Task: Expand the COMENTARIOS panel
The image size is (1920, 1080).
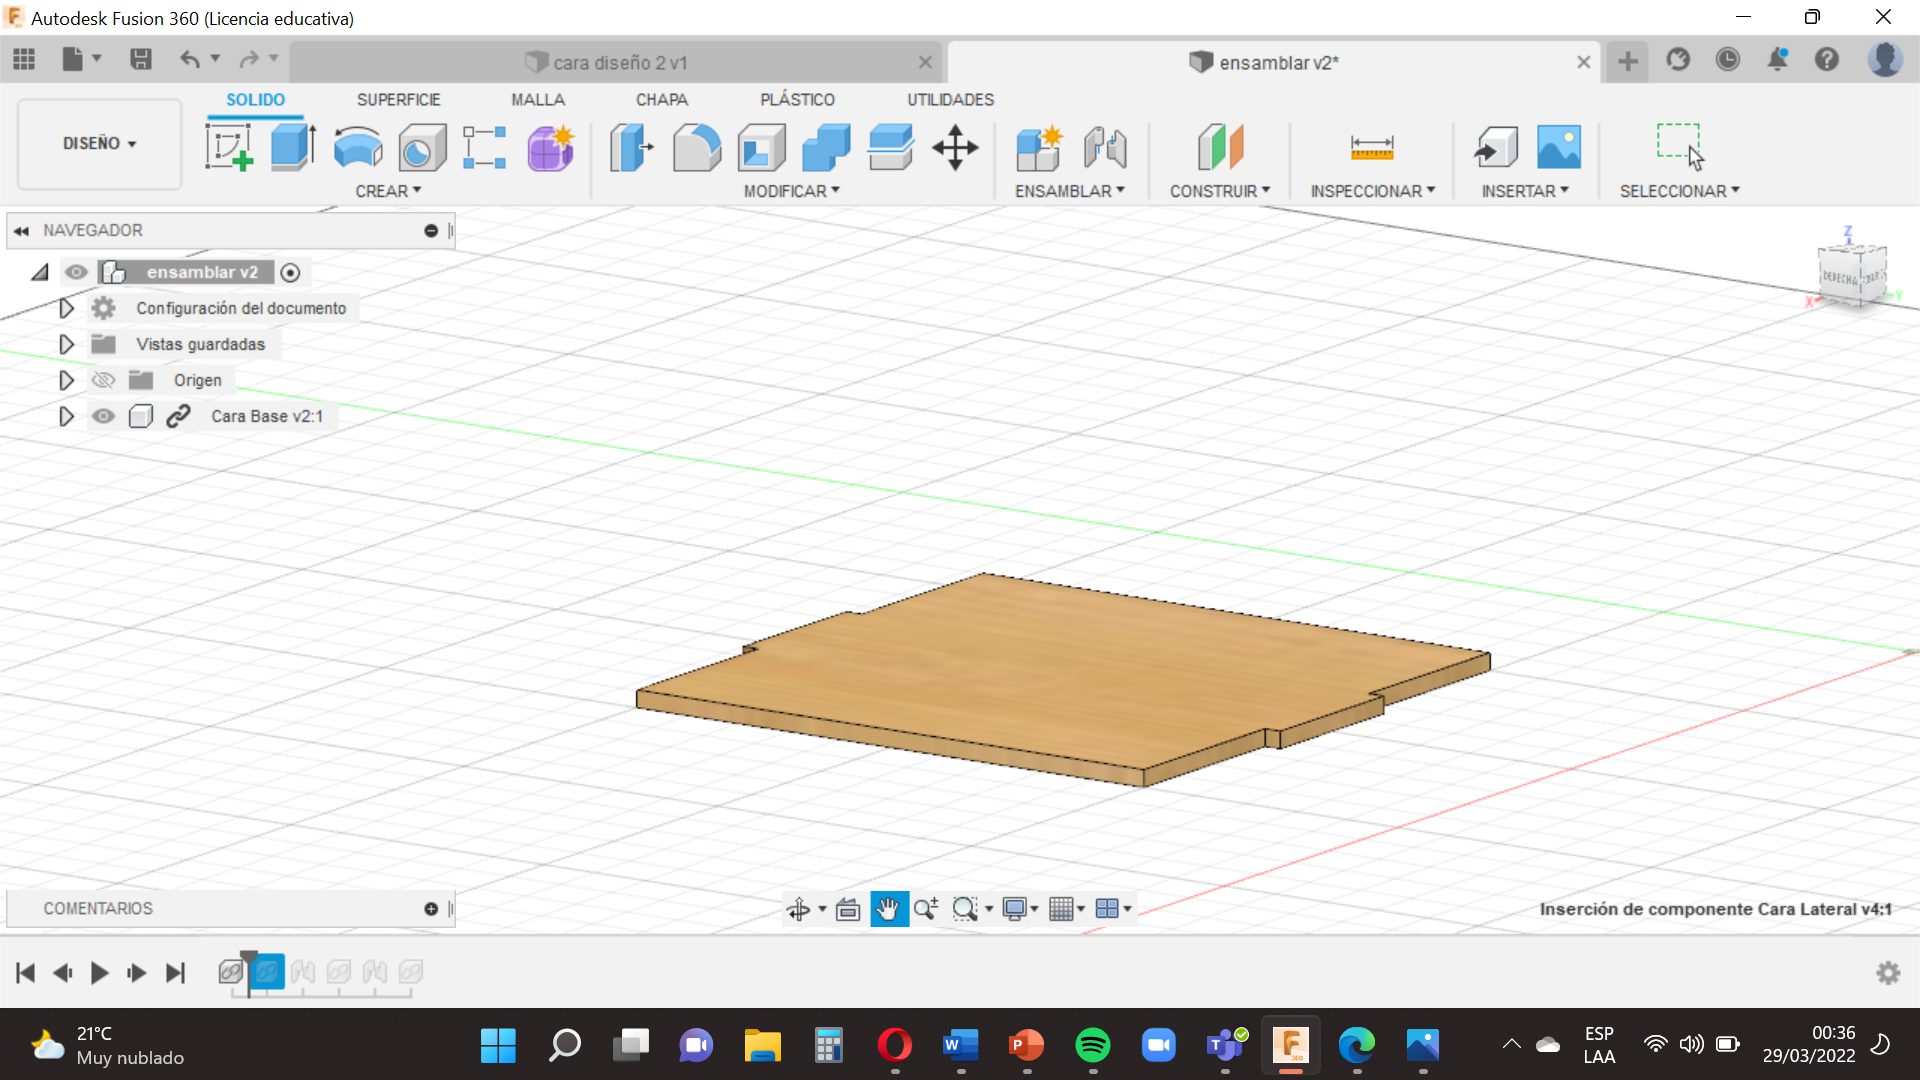Action: (431, 909)
